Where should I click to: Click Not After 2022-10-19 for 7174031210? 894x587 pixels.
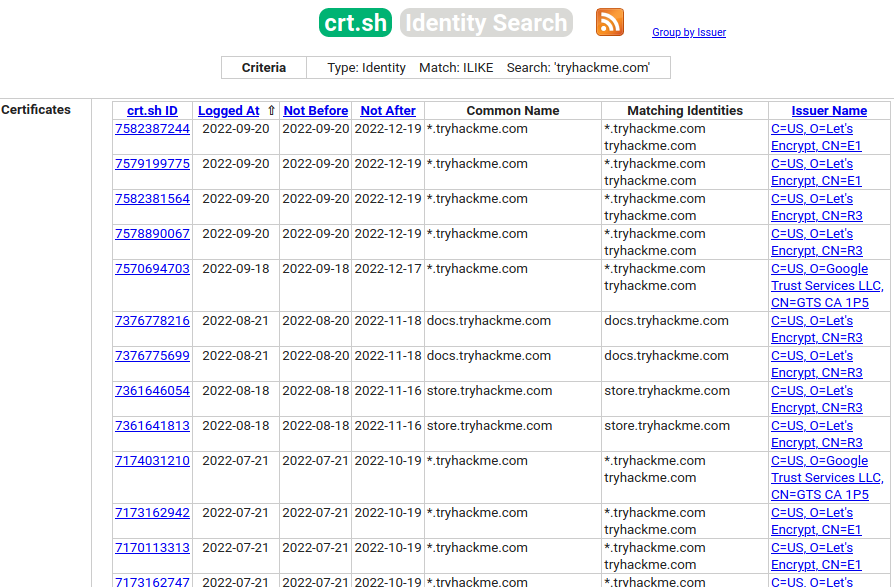click(388, 460)
